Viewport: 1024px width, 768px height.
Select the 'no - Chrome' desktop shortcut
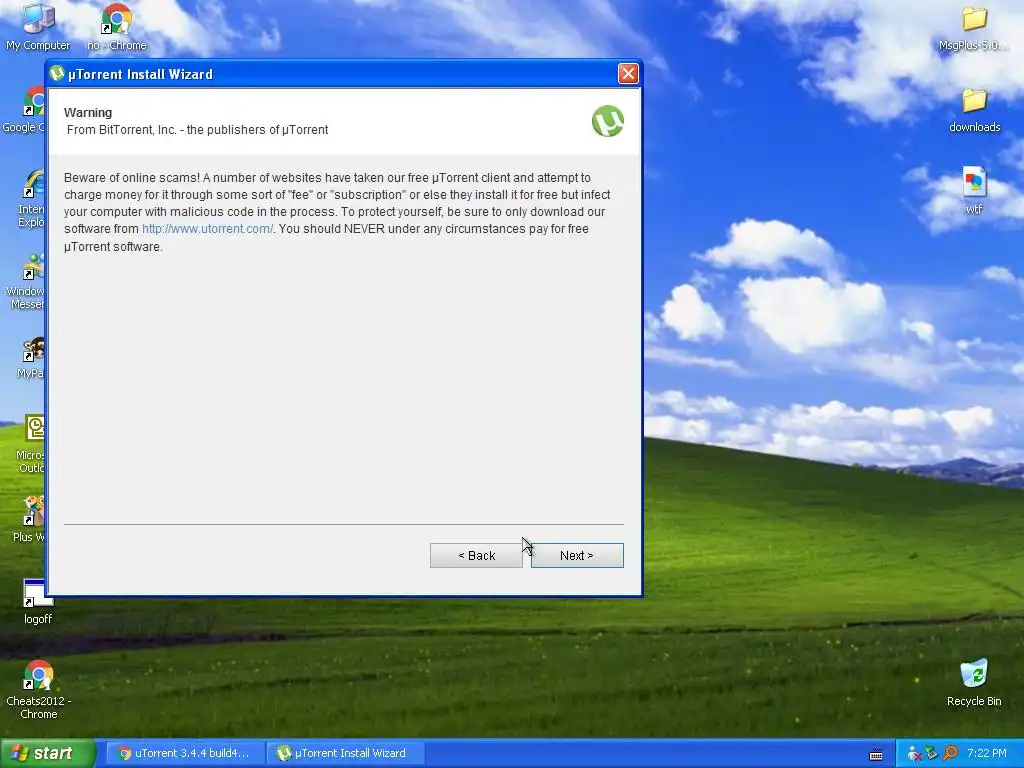tap(117, 27)
